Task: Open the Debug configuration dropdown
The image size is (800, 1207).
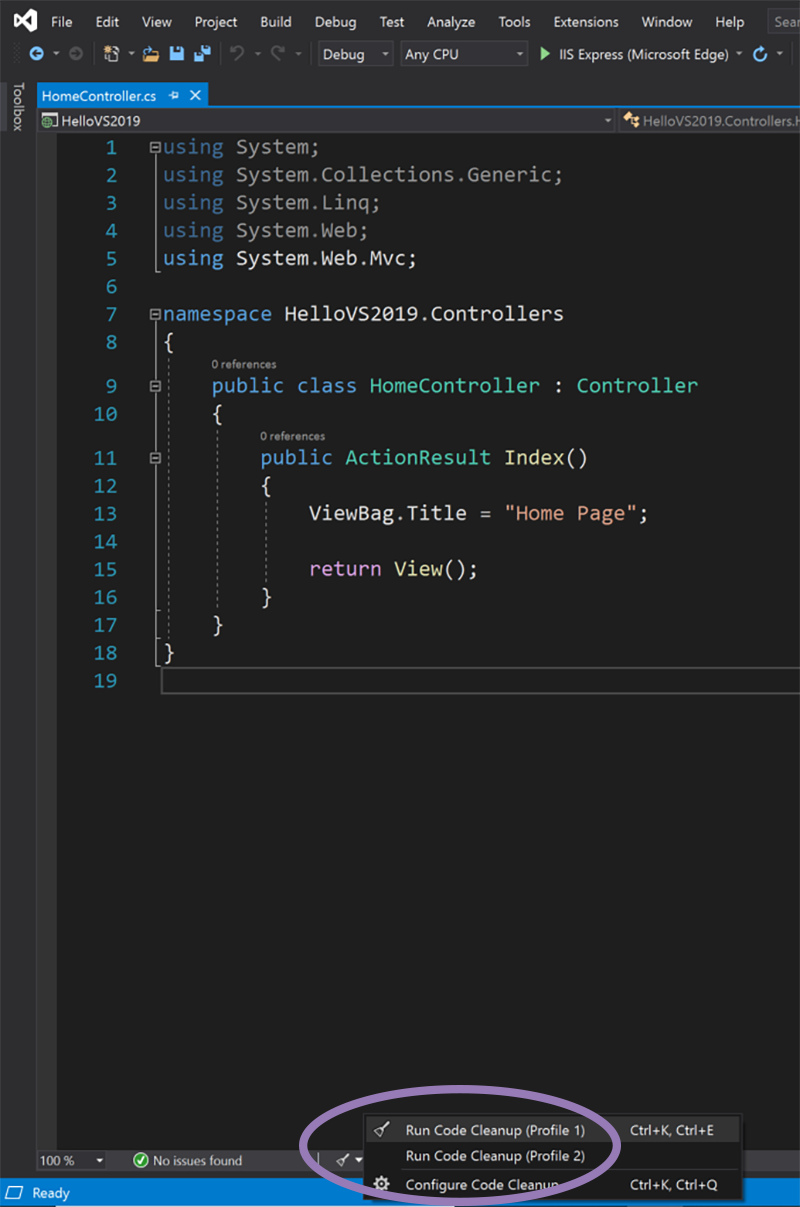Action: 356,55
